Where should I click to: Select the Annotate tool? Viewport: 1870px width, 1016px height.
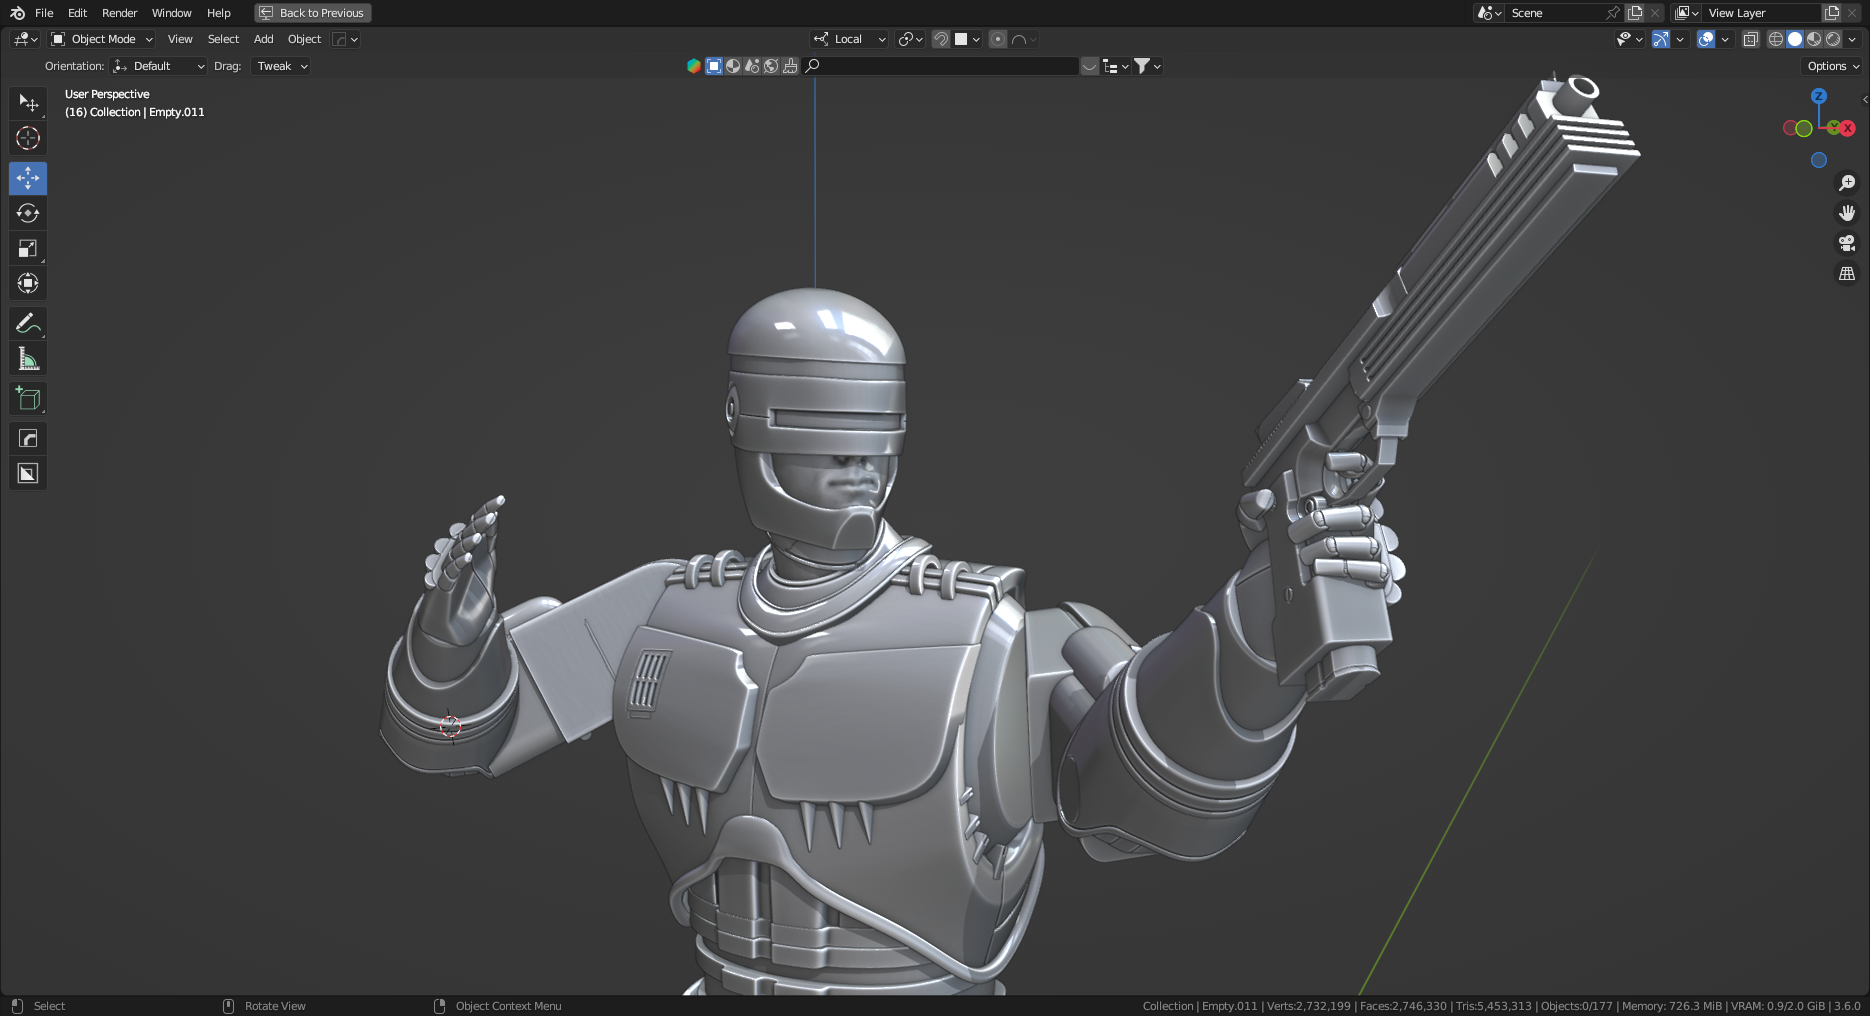pos(28,323)
